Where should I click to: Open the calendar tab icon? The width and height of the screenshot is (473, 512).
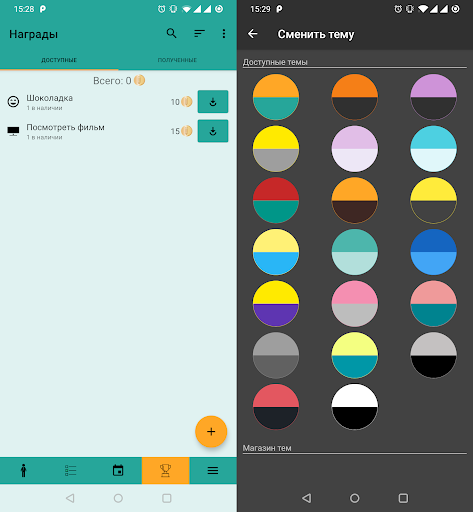pyautogui.click(x=118, y=470)
